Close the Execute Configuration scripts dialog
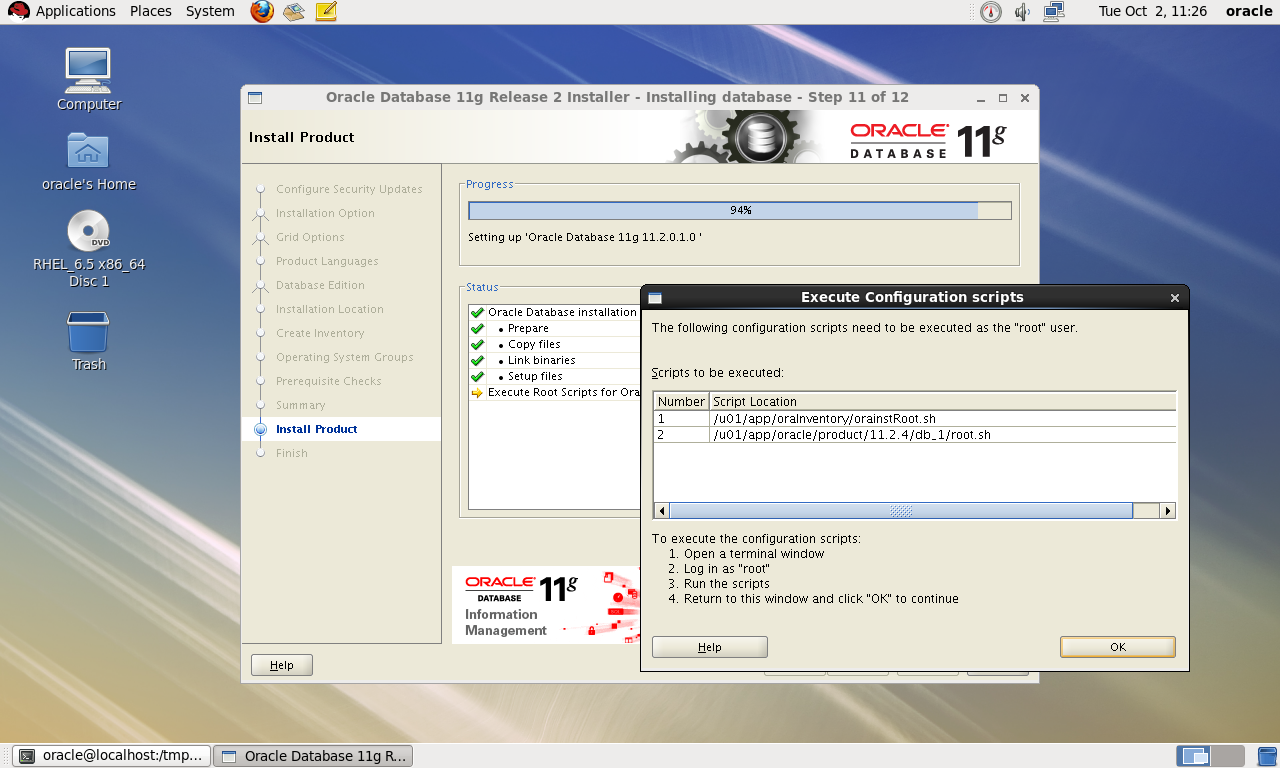This screenshot has height=768, width=1280. (1175, 298)
